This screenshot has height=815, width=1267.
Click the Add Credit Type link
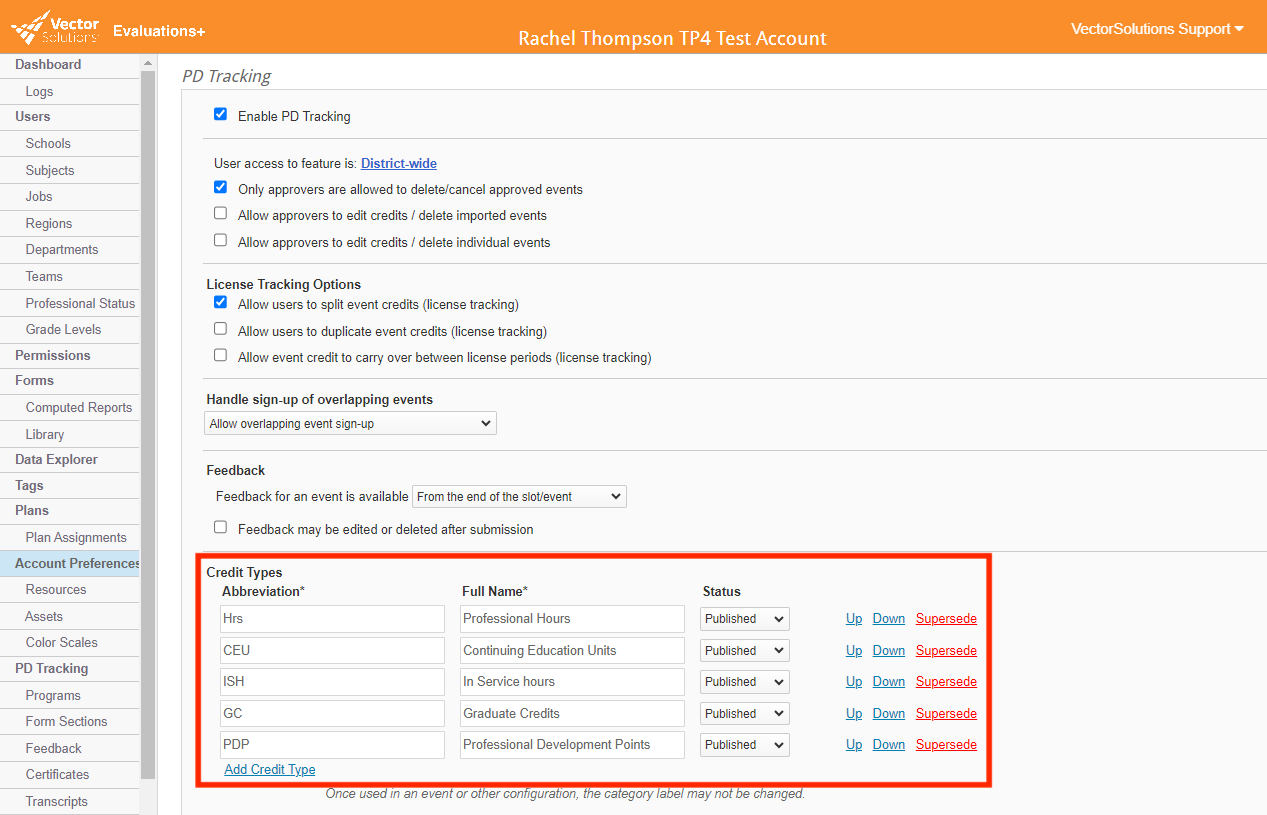[x=270, y=770]
